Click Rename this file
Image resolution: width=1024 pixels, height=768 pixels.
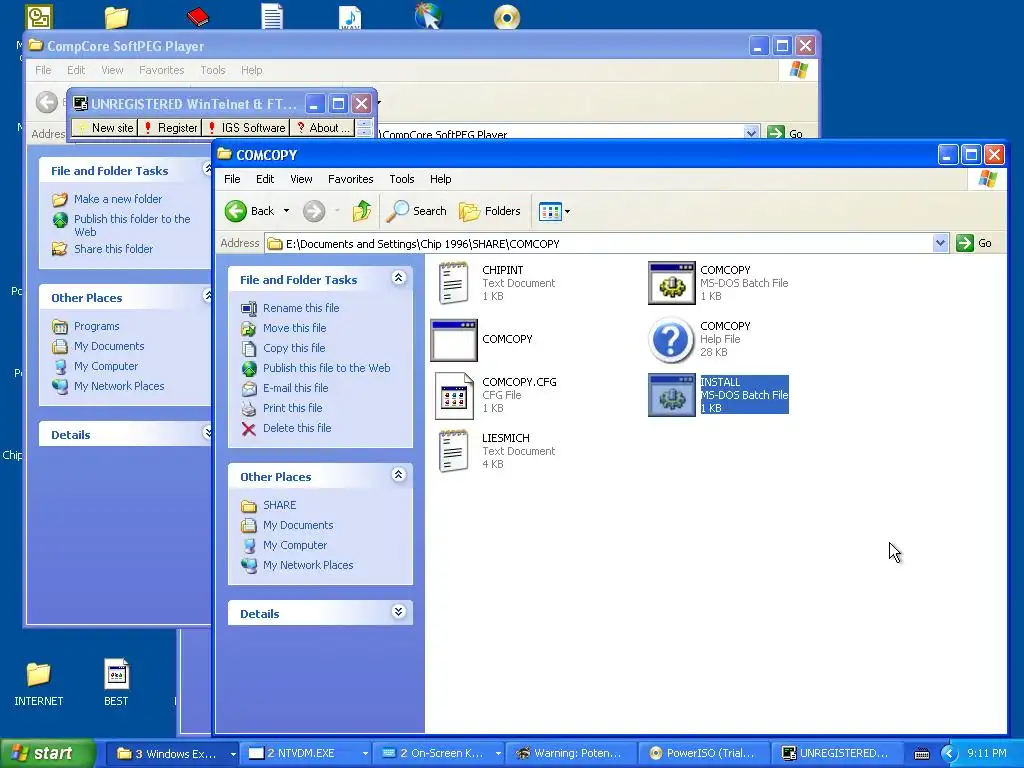[x=301, y=308]
